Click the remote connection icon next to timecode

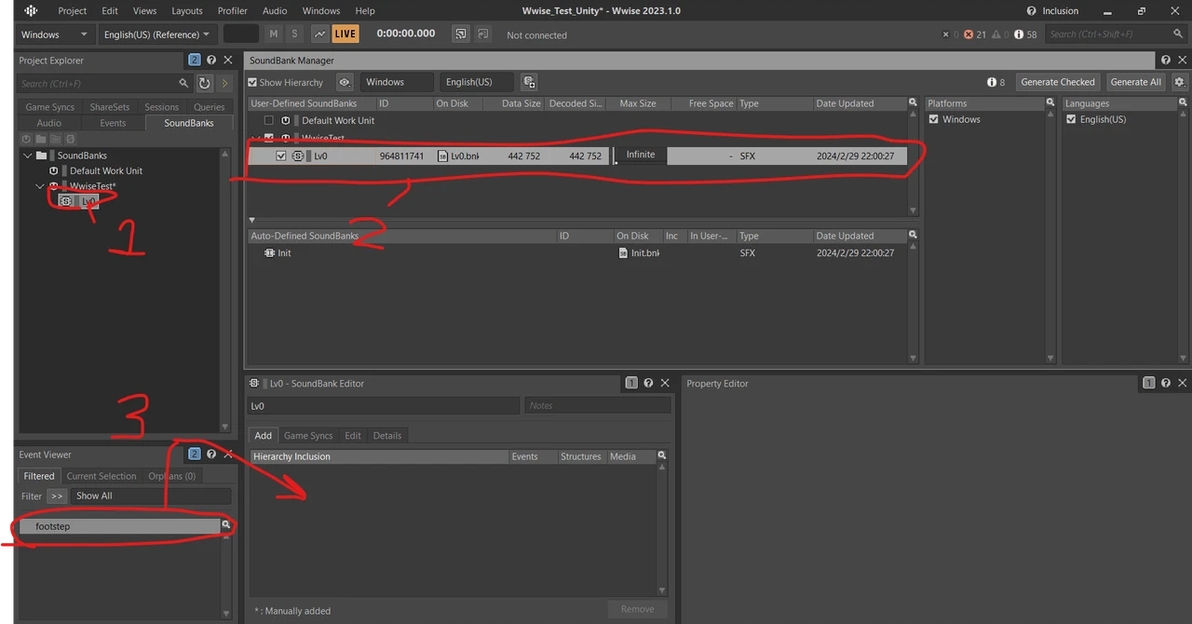tap(461, 34)
